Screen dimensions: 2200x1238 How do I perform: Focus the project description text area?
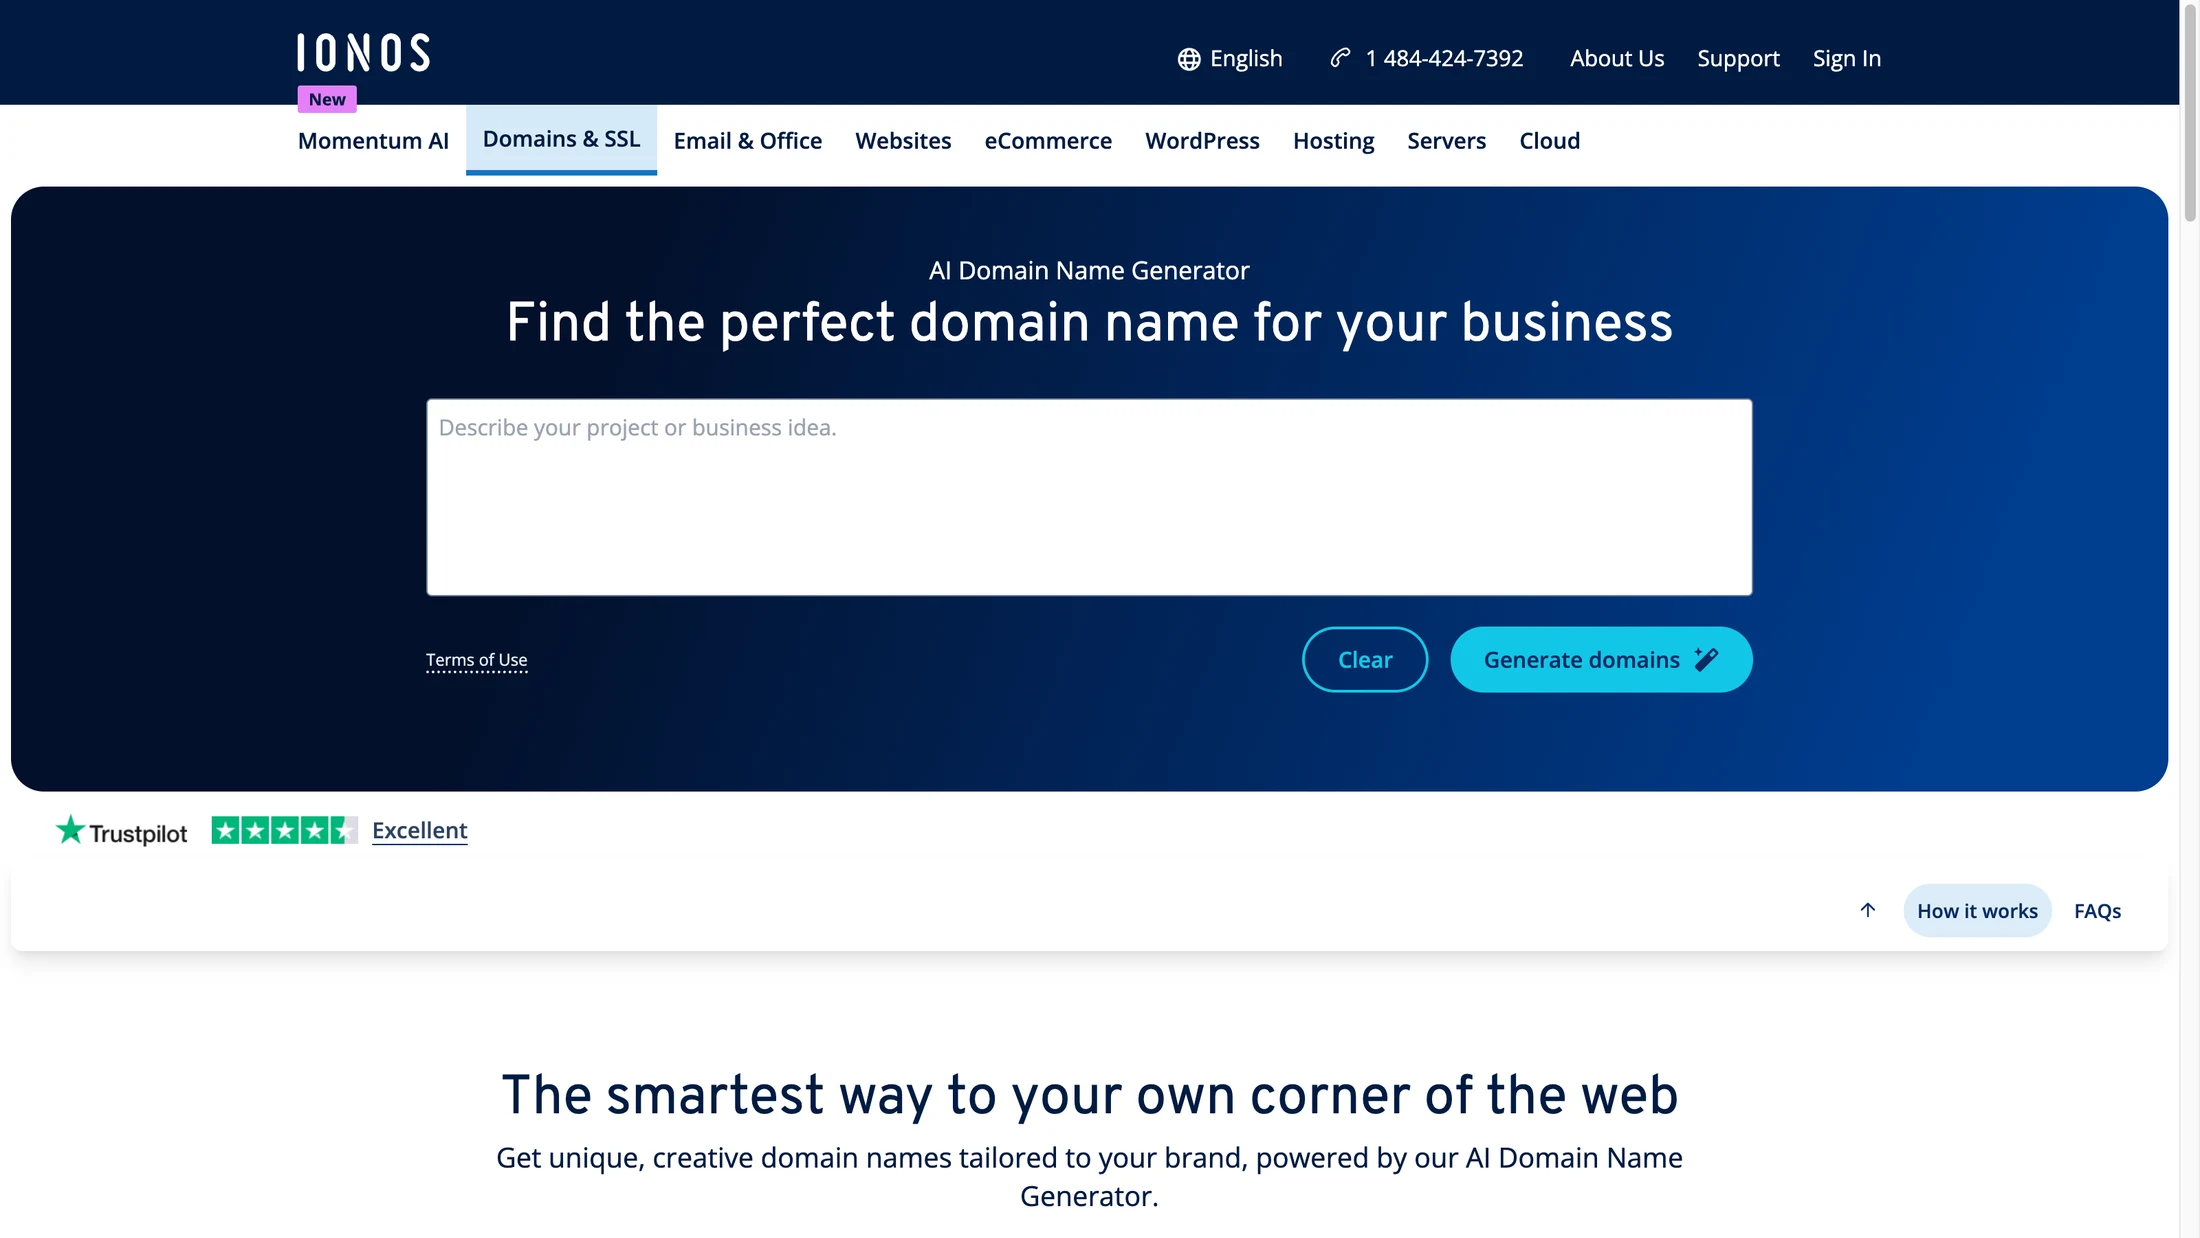coord(1089,497)
